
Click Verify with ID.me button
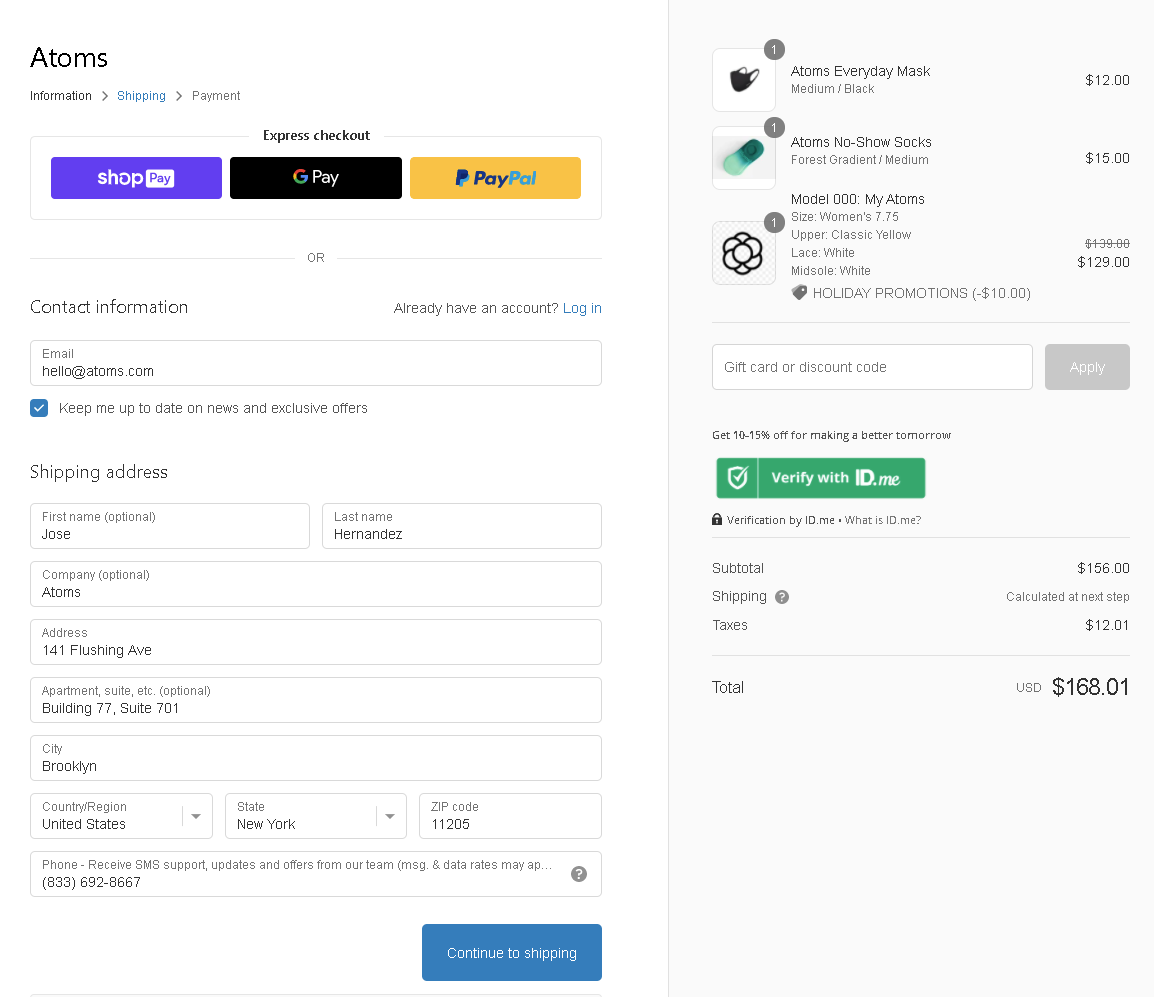coord(821,478)
